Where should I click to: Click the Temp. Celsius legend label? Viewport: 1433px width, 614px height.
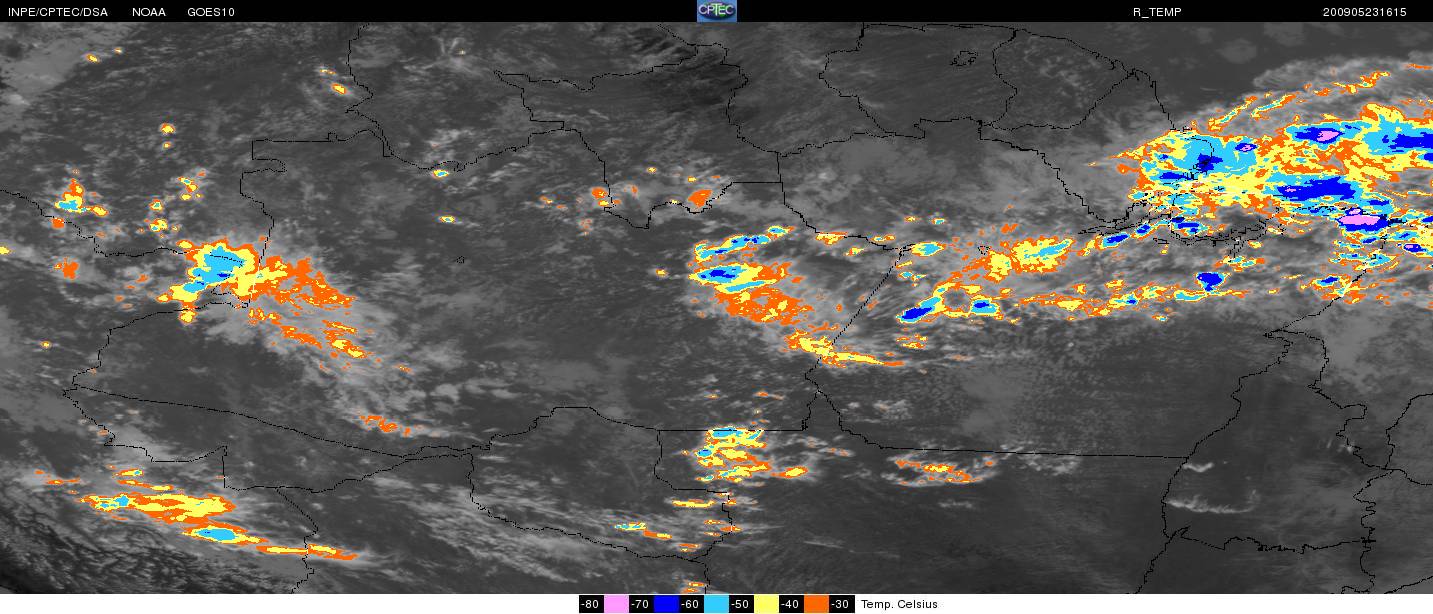(900, 604)
